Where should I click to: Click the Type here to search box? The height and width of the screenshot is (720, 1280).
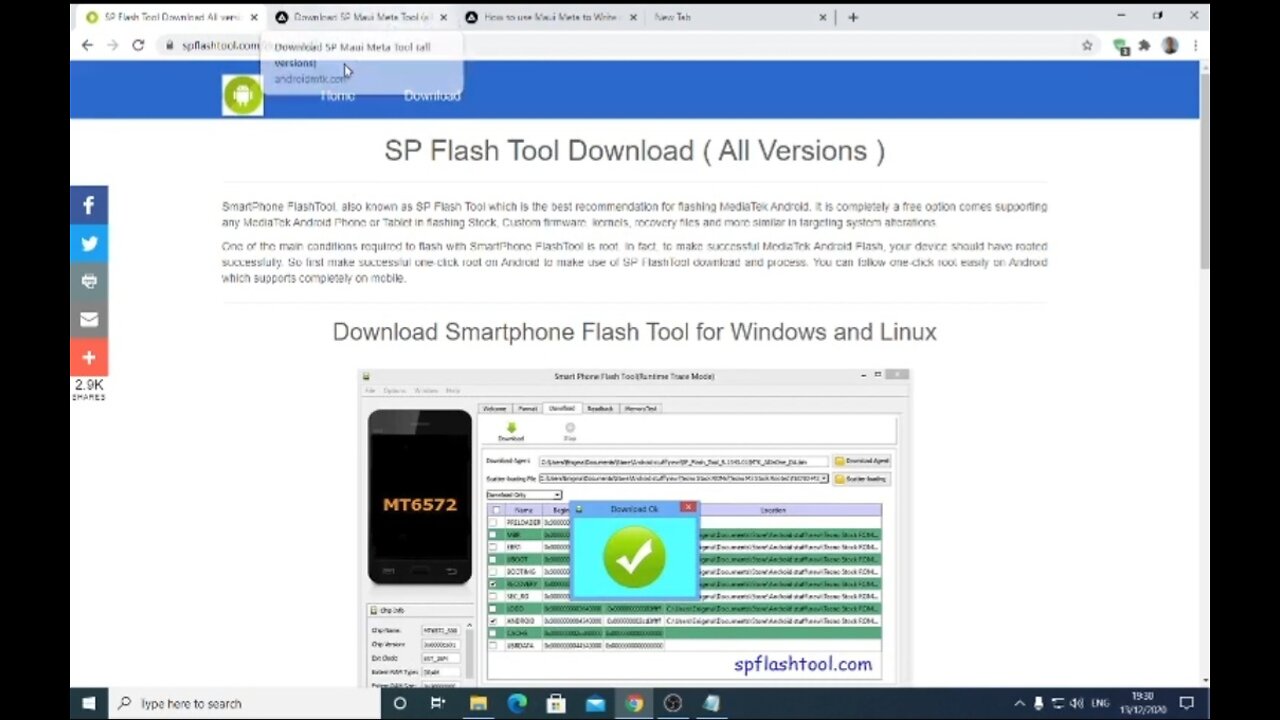point(244,703)
